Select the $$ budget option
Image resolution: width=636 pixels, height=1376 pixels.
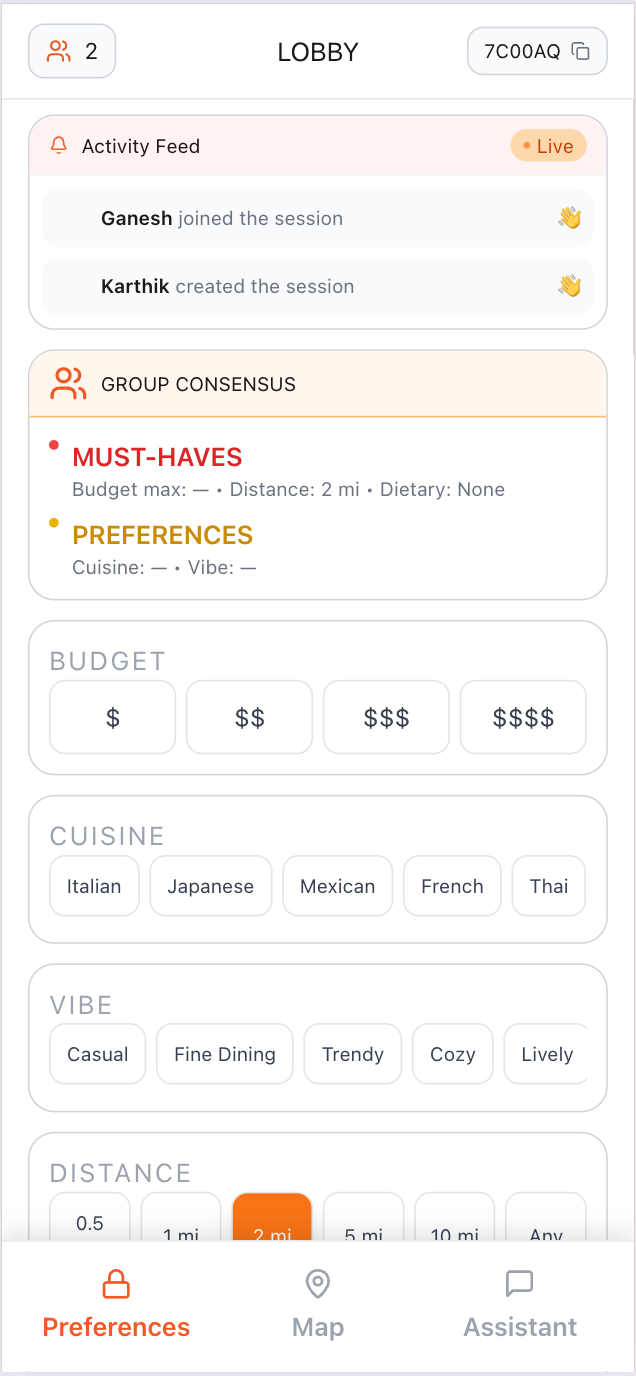coord(250,717)
